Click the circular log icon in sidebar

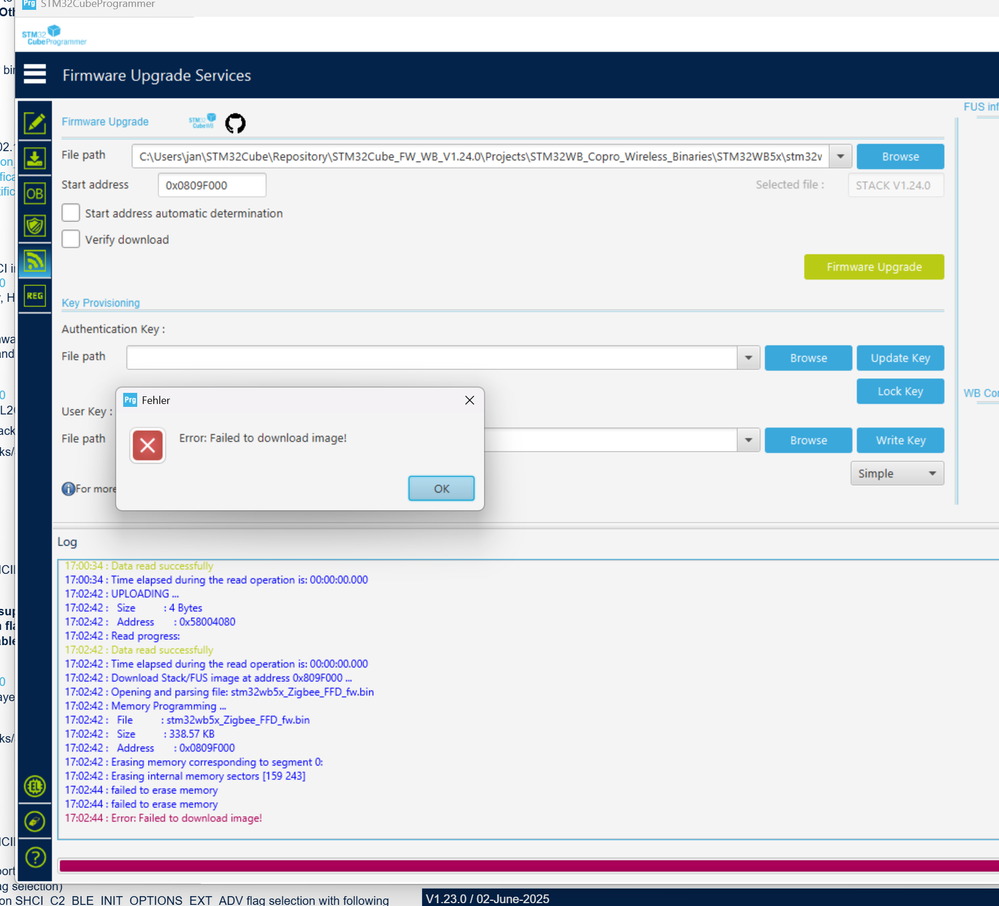coord(34,821)
